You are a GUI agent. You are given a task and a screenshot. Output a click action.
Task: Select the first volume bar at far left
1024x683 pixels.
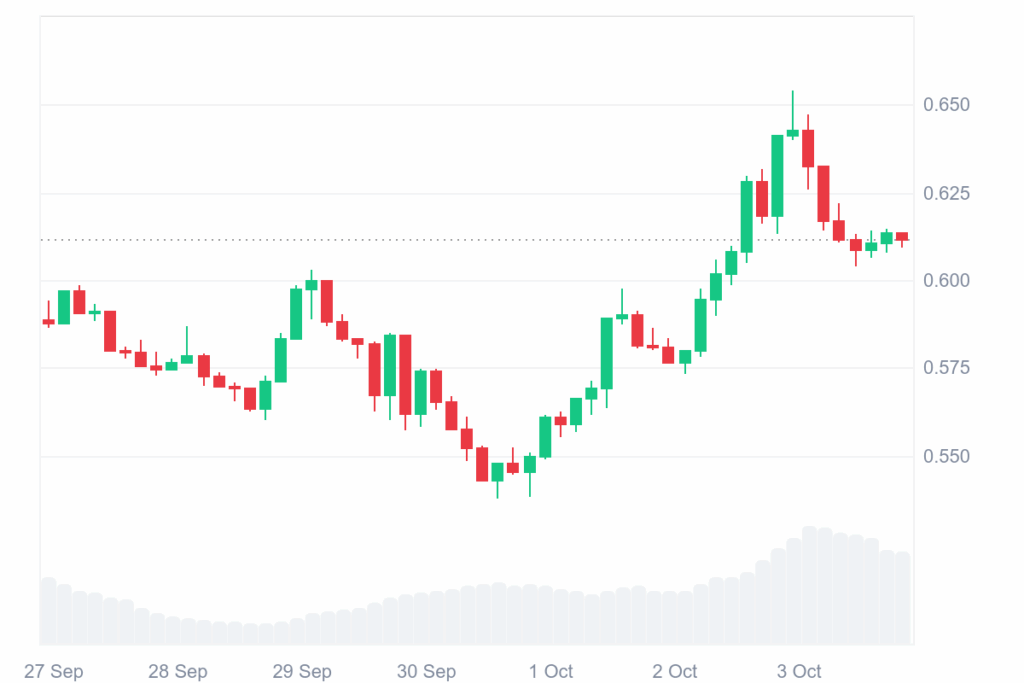tap(48, 610)
